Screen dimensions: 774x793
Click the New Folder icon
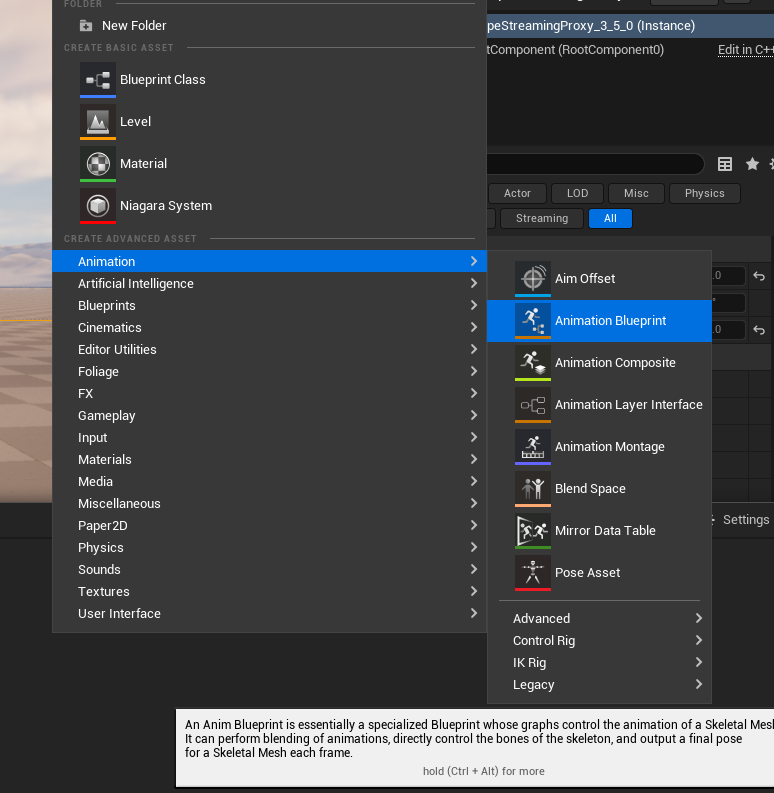coord(86,26)
